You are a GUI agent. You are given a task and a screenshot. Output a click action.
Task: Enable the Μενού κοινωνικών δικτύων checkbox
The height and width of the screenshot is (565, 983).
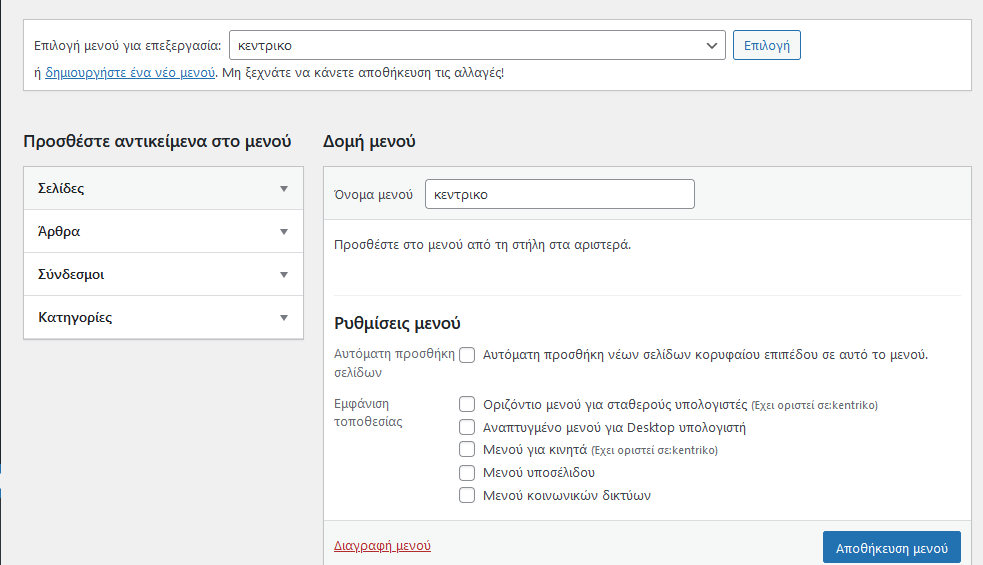[467, 495]
